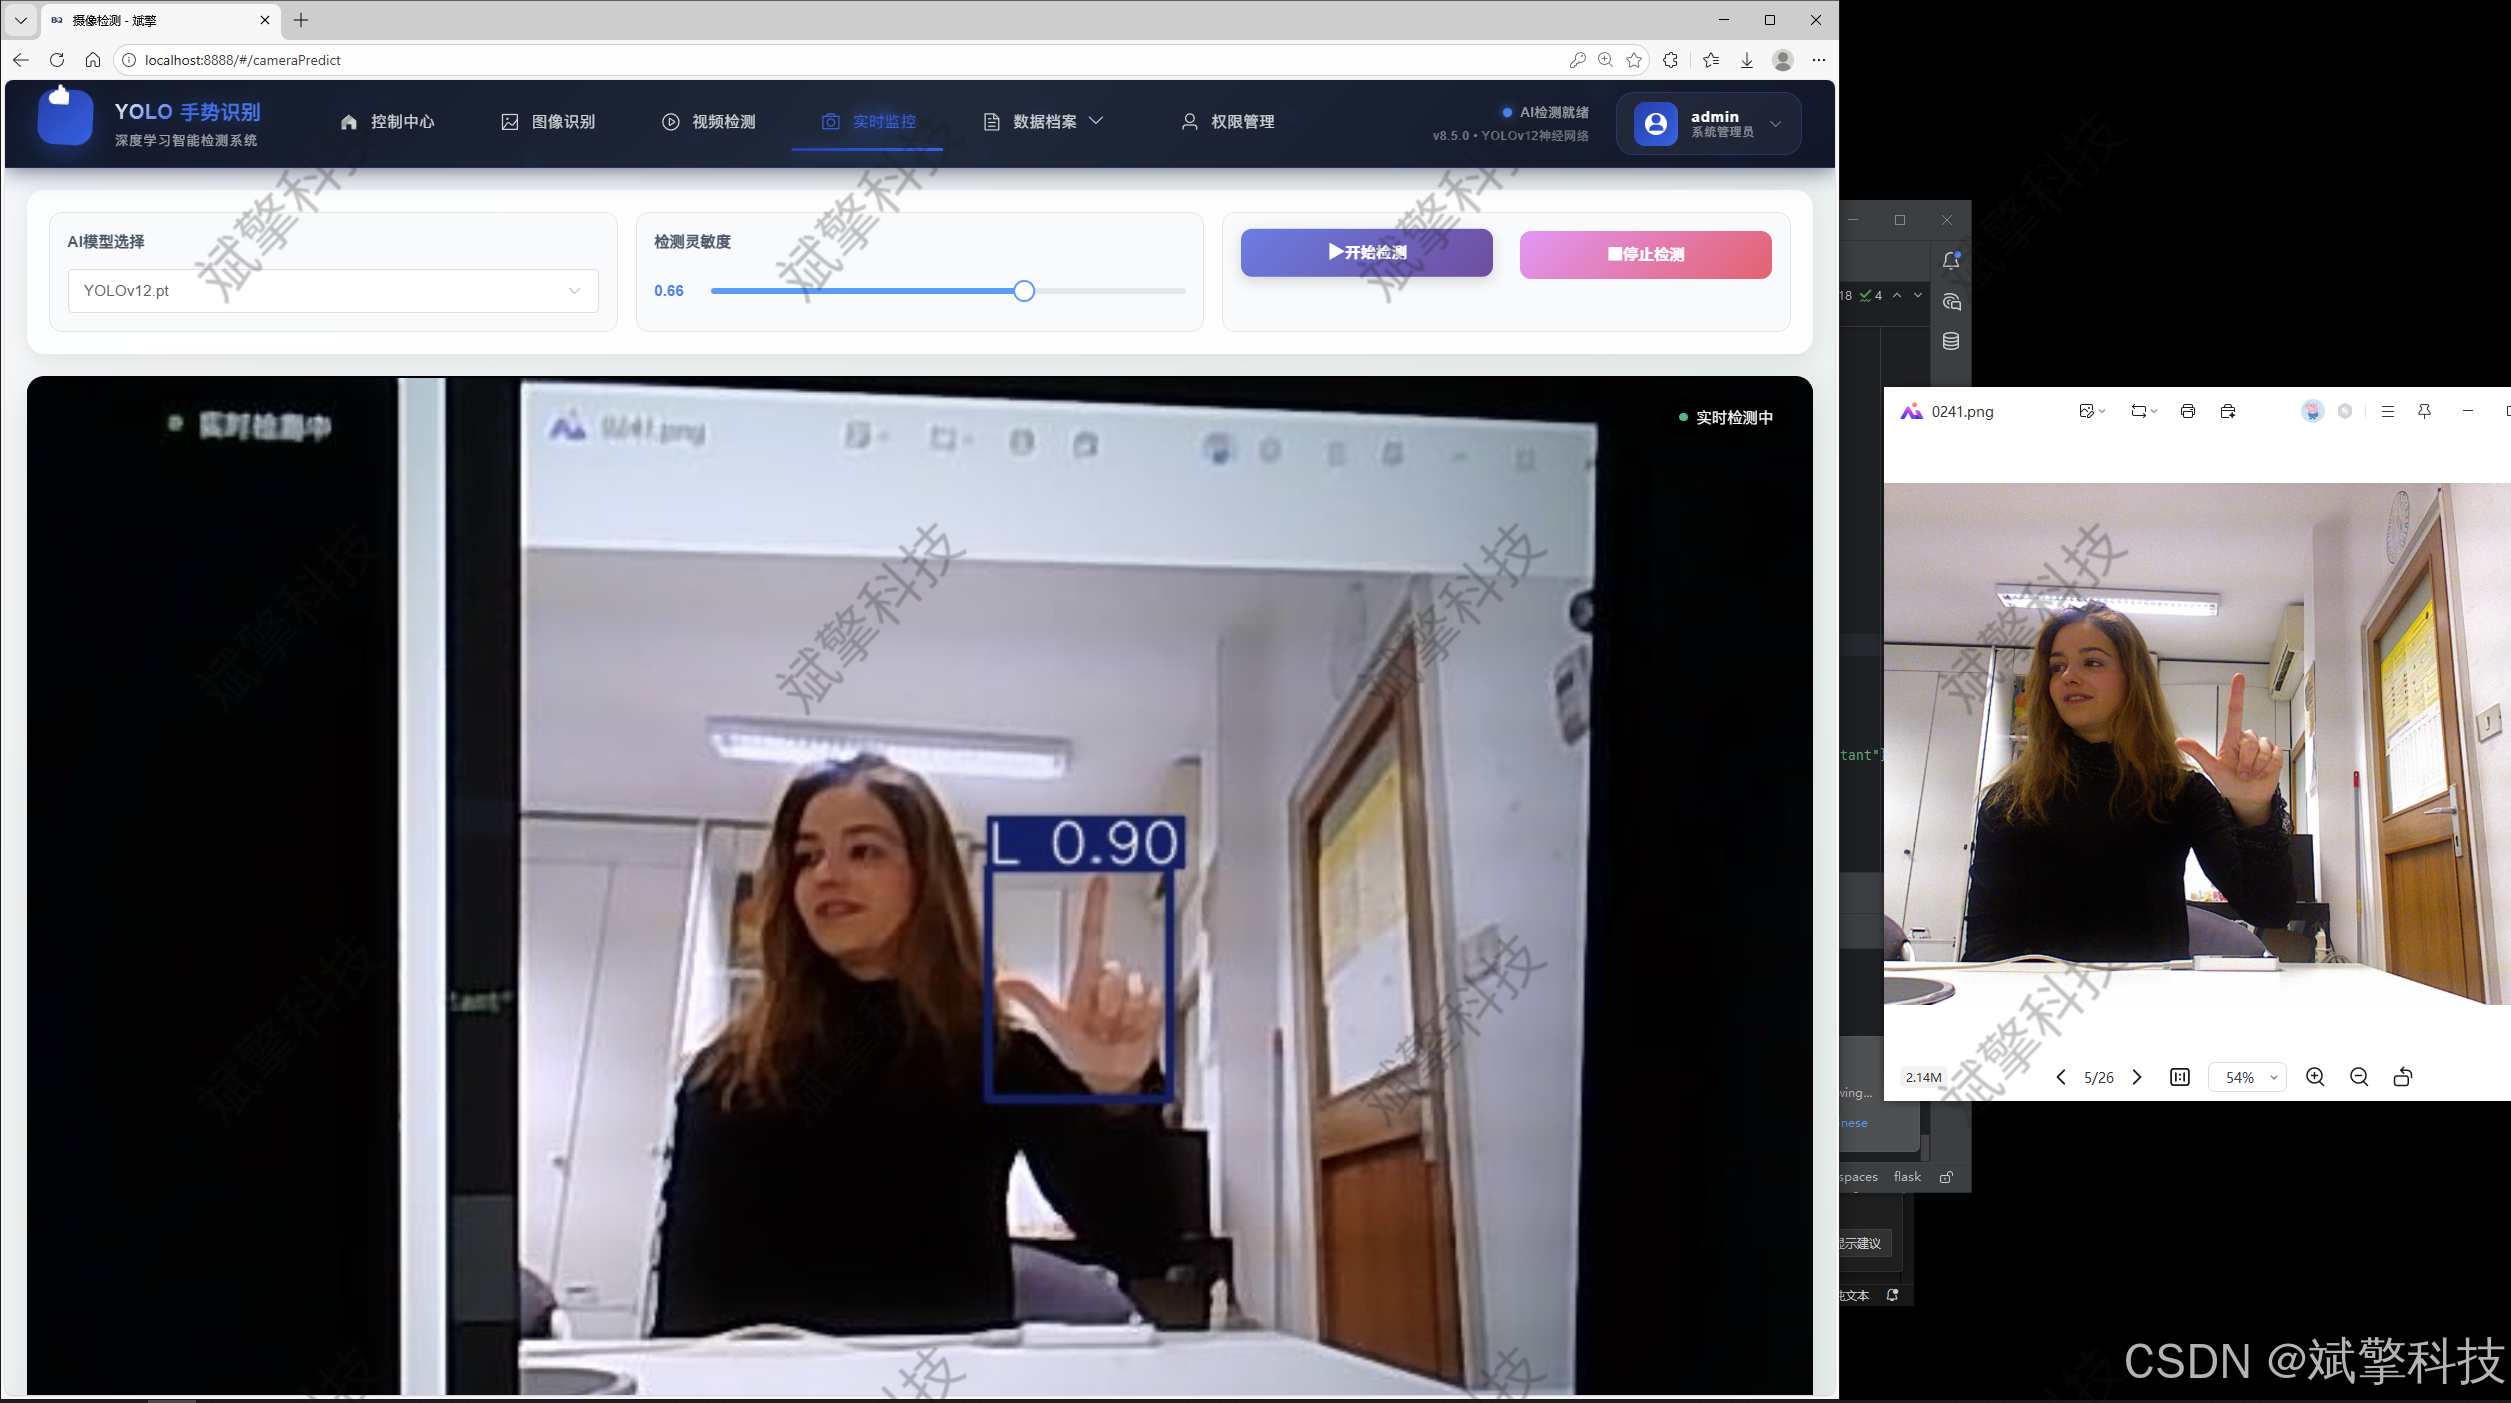Click the print icon in image viewer
This screenshot has width=2511, height=1403.
(x=2187, y=411)
